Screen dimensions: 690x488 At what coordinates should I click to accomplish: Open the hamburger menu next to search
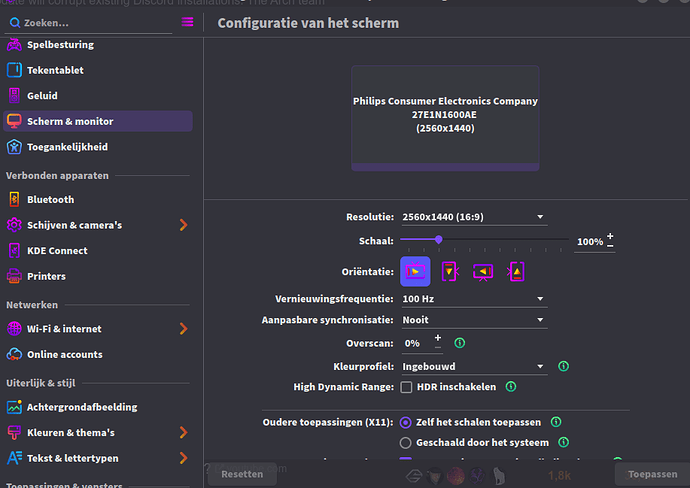(x=187, y=22)
